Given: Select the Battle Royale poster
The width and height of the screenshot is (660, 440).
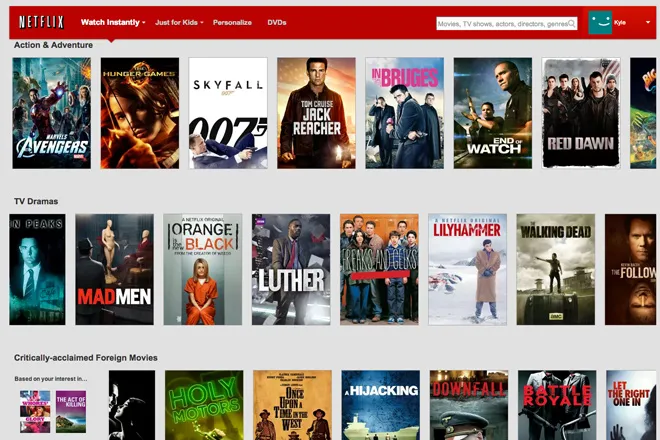Looking at the screenshot, I should (x=557, y=405).
